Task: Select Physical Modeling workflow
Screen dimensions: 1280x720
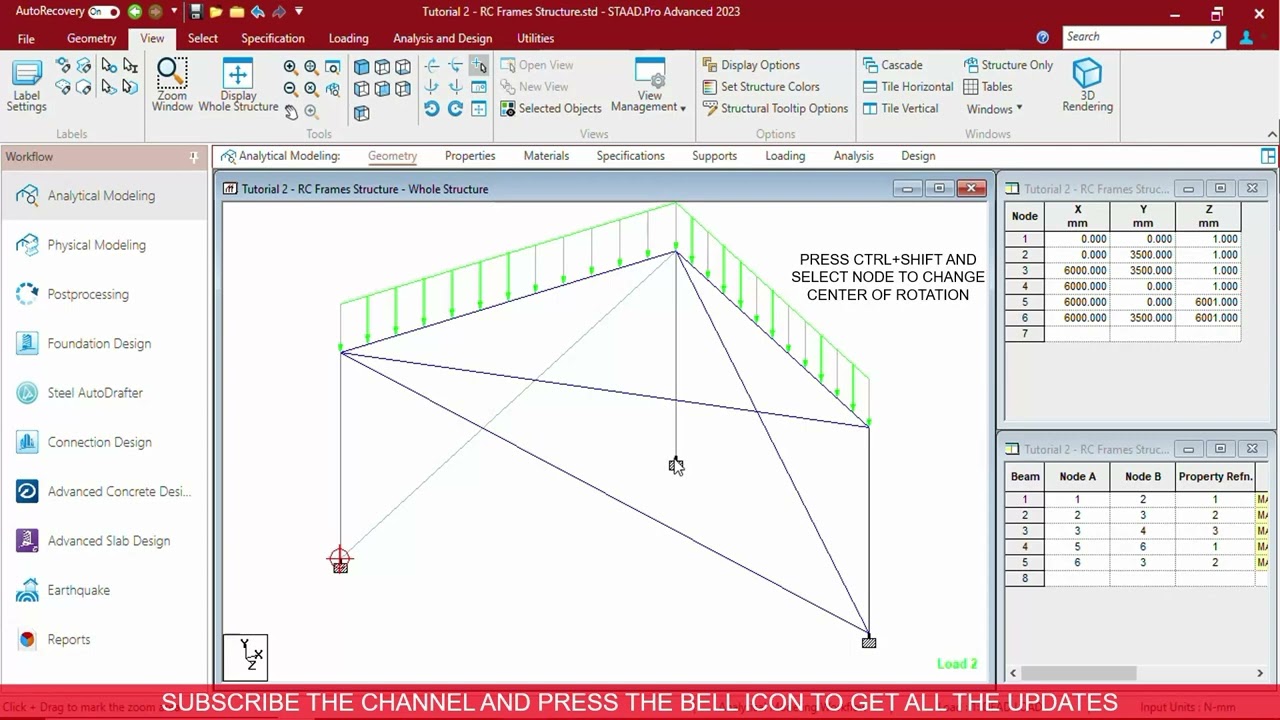Action: tap(96, 245)
